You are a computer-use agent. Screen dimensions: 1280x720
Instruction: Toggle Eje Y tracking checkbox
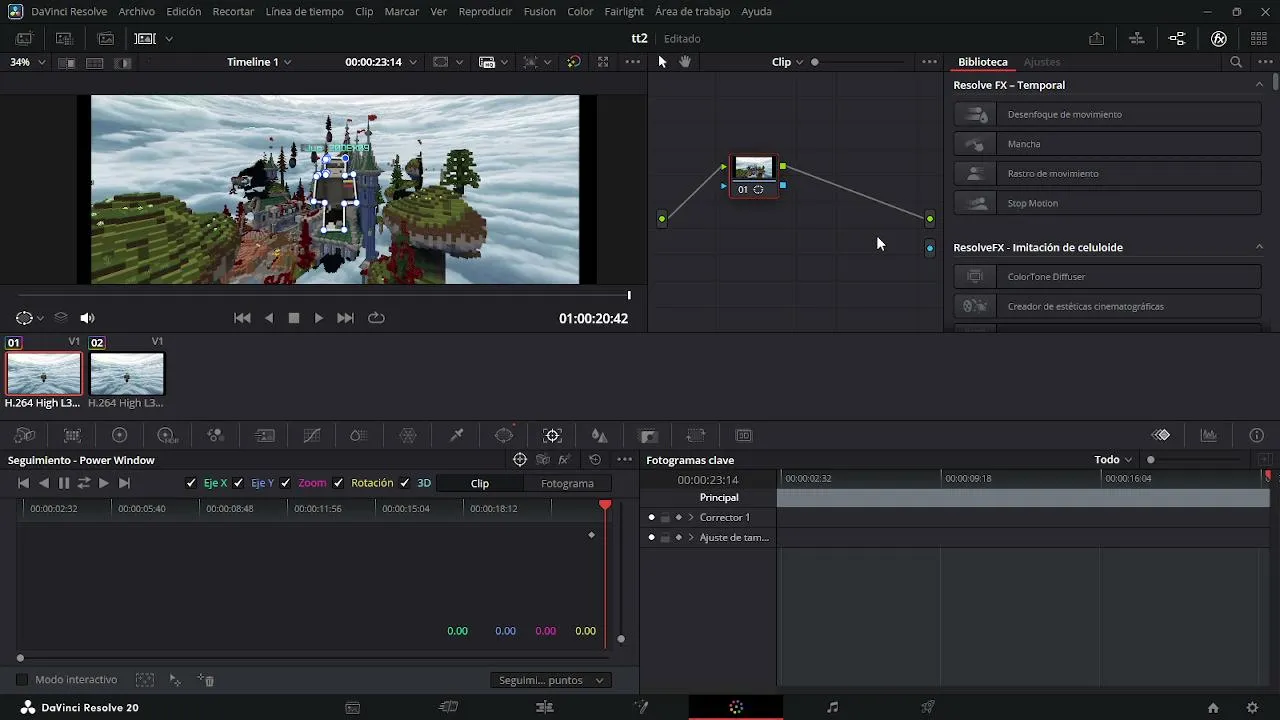click(x=238, y=483)
